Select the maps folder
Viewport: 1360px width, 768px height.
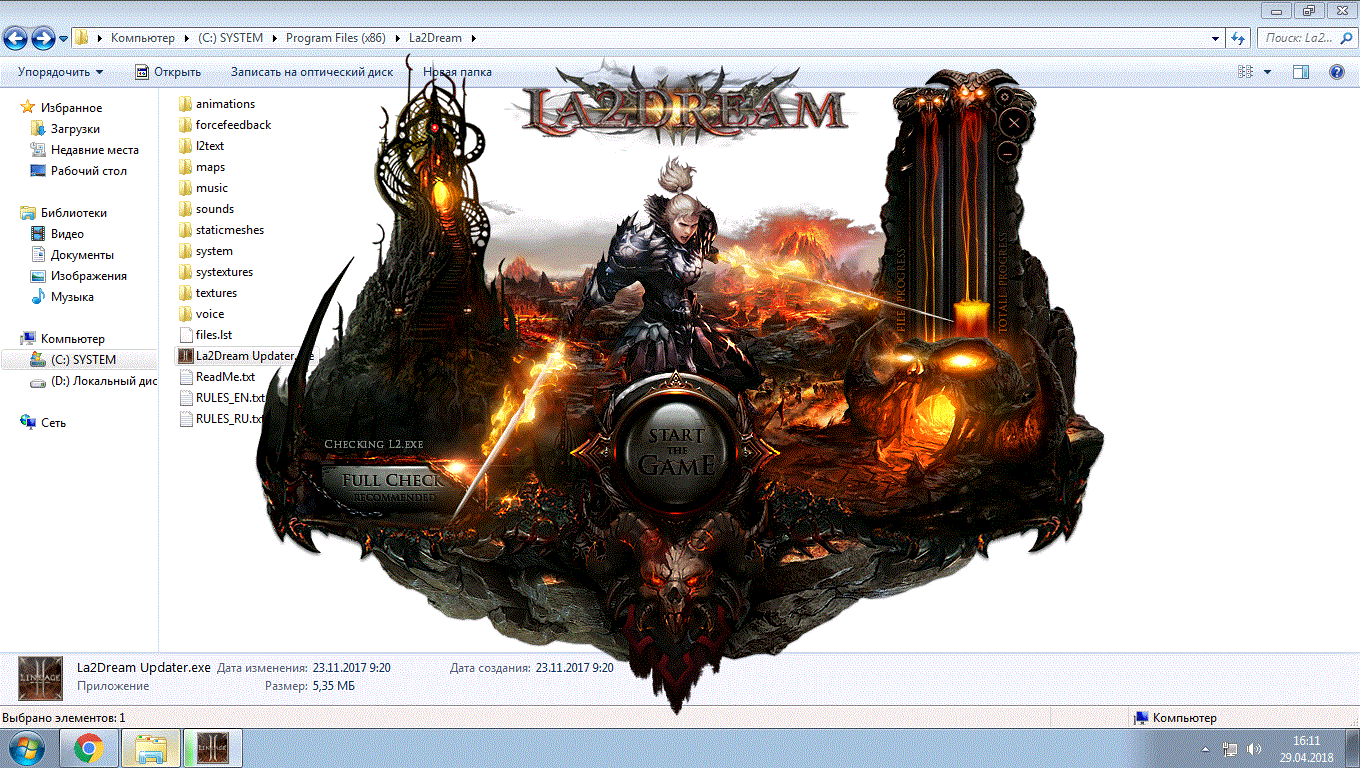(202, 167)
